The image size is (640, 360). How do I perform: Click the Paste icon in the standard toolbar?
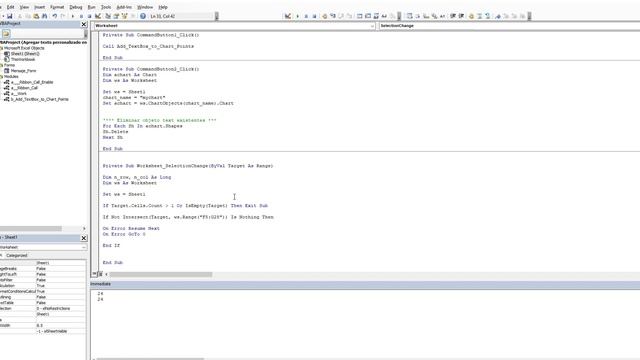[x=36, y=16]
